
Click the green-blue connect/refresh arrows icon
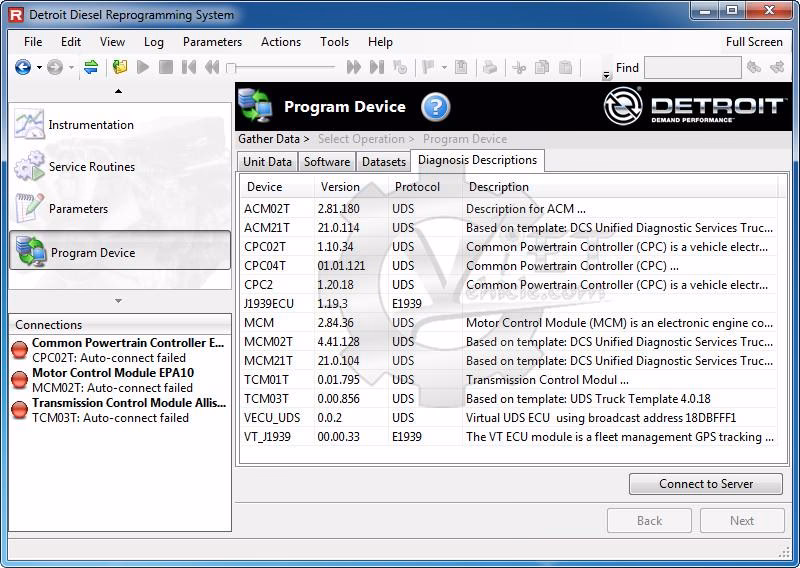pos(91,67)
